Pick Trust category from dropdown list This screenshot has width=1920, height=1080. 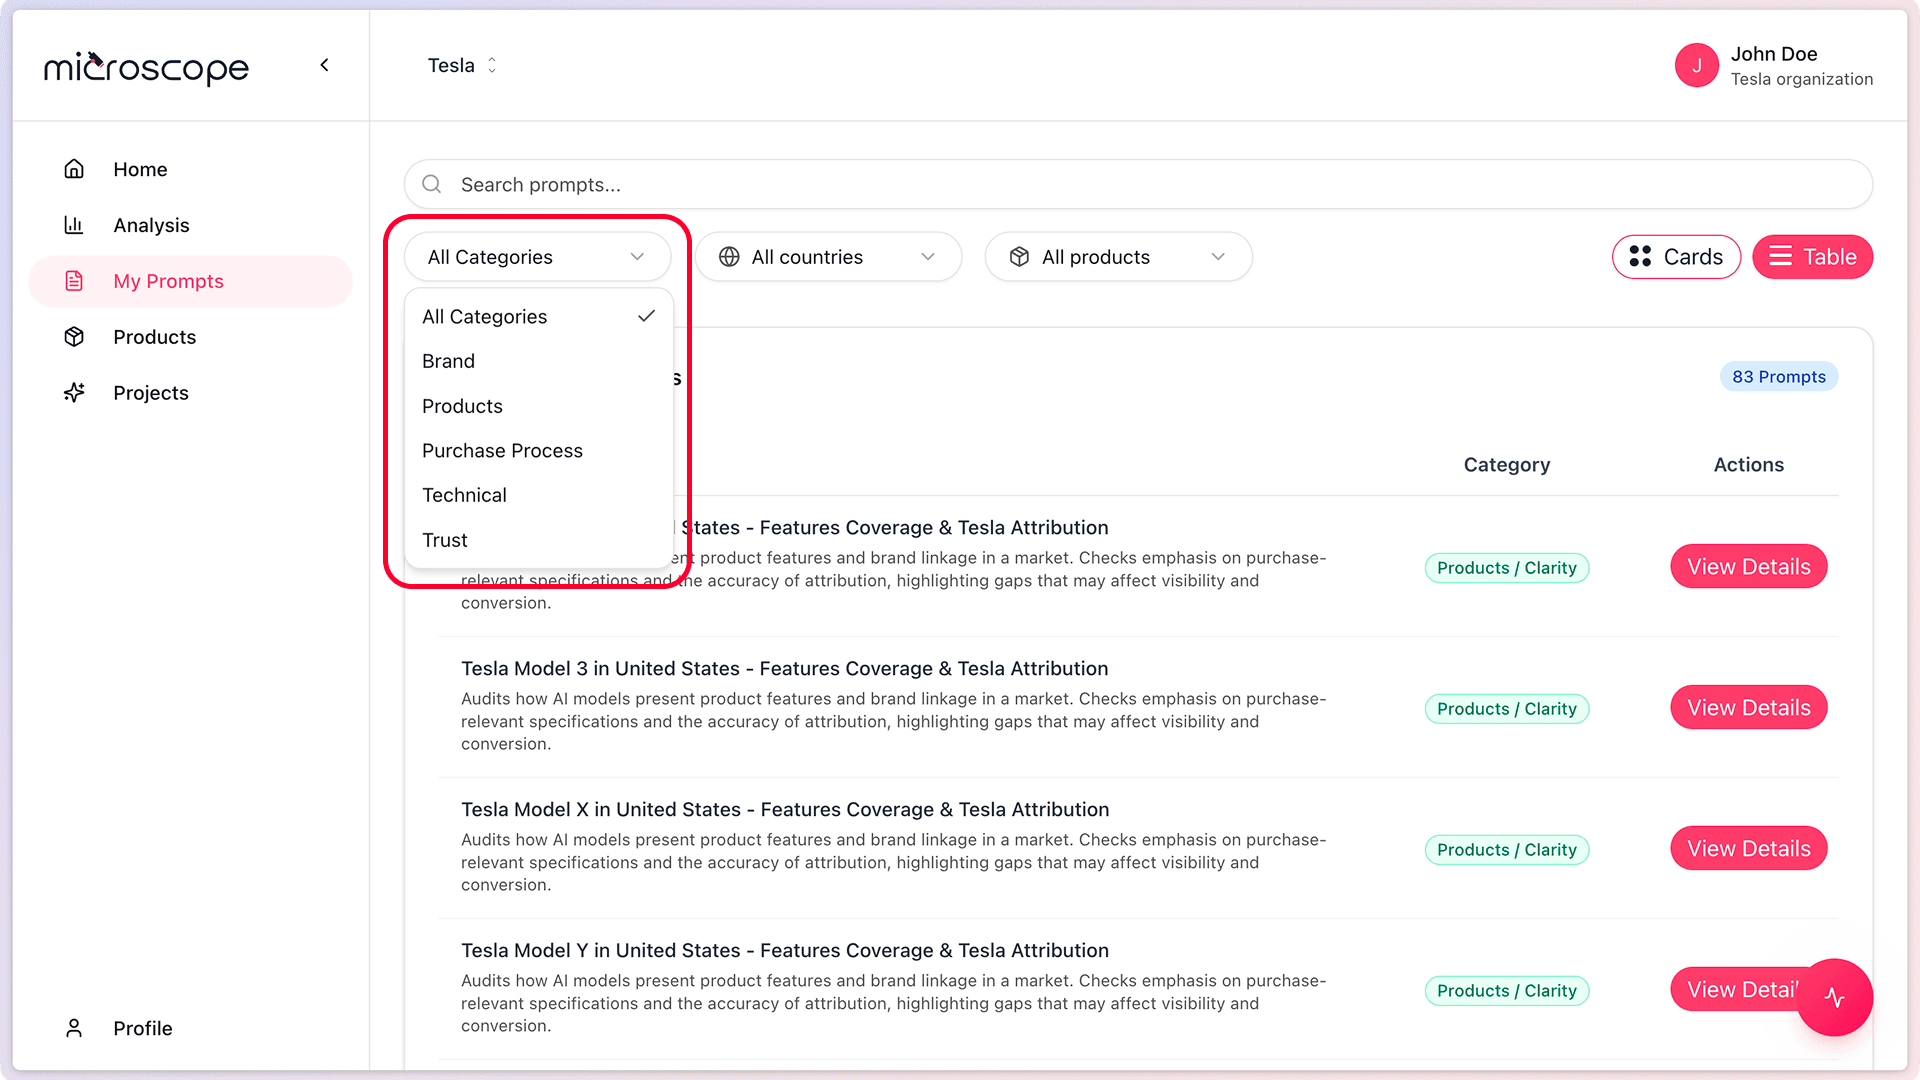pos(445,540)
